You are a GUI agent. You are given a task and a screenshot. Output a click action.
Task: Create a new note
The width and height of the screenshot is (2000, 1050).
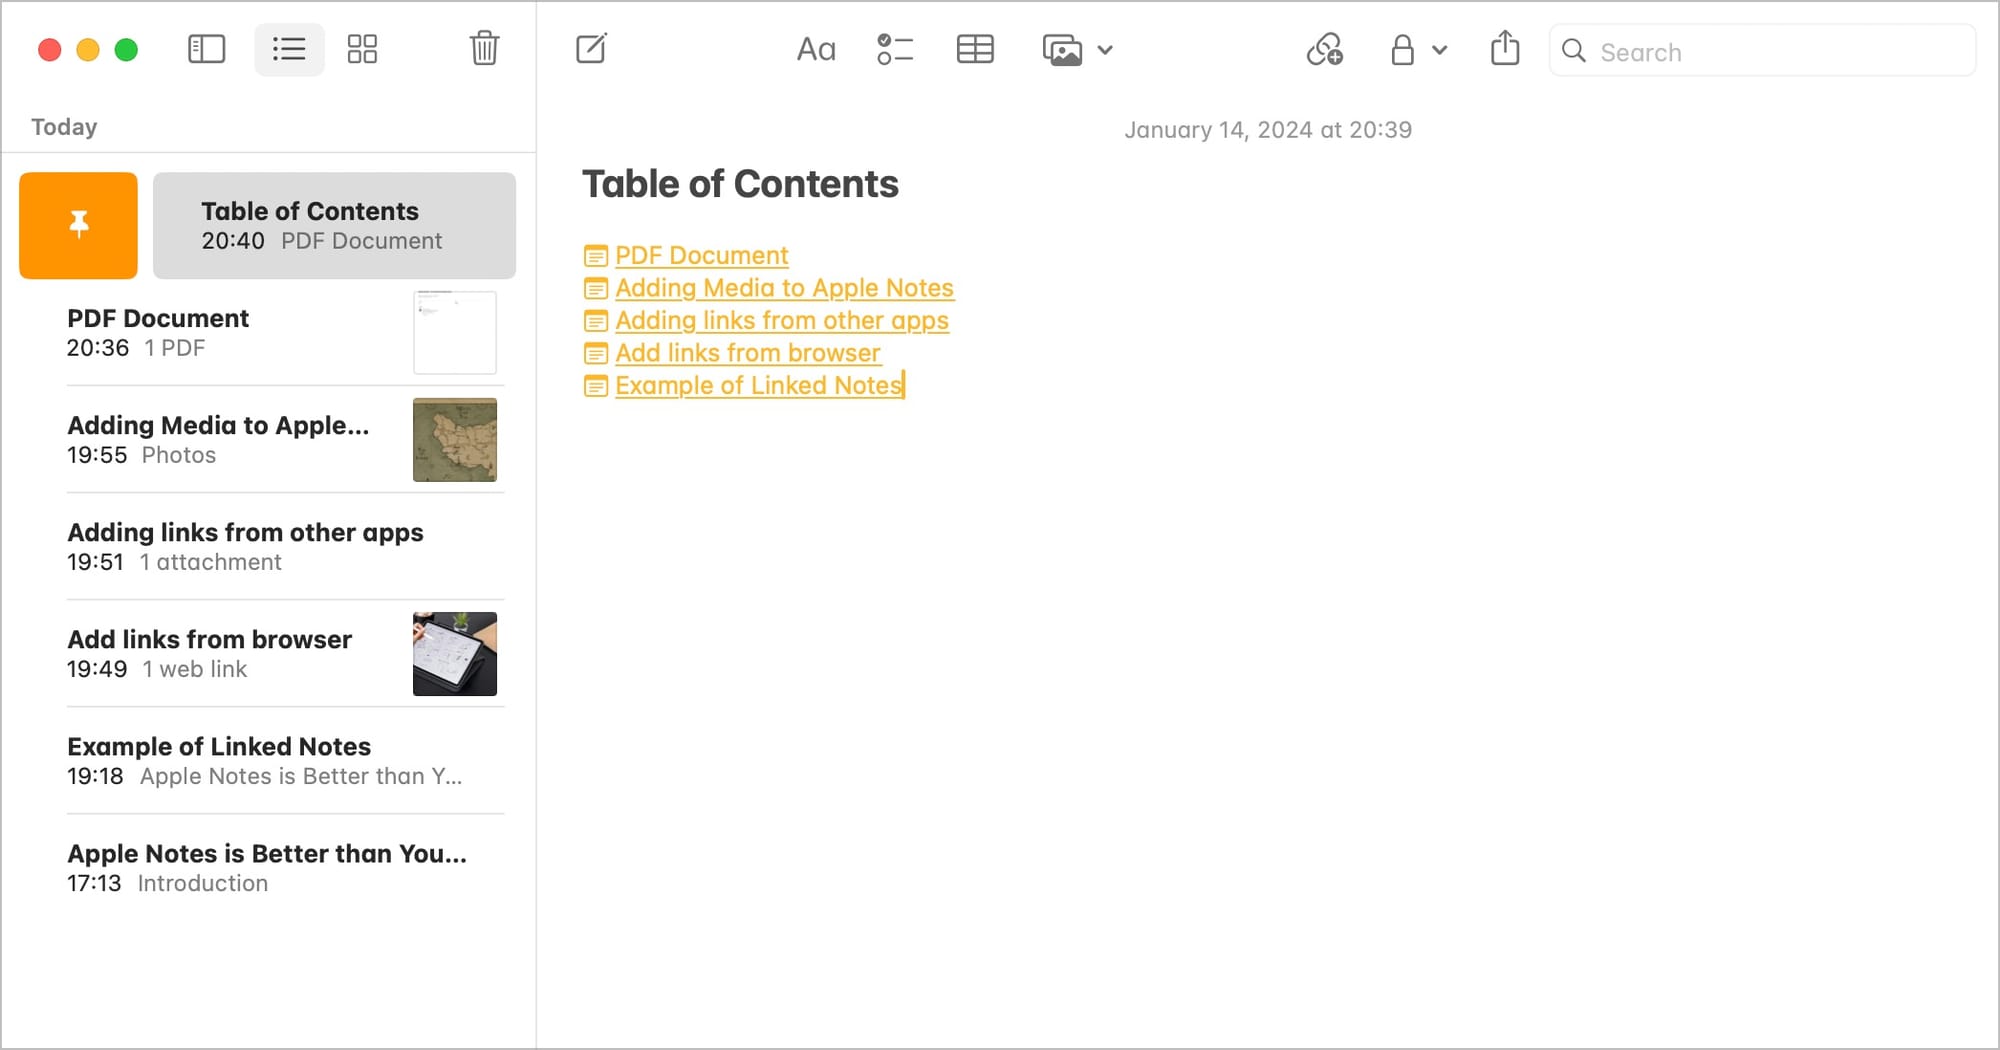point(591,49)
